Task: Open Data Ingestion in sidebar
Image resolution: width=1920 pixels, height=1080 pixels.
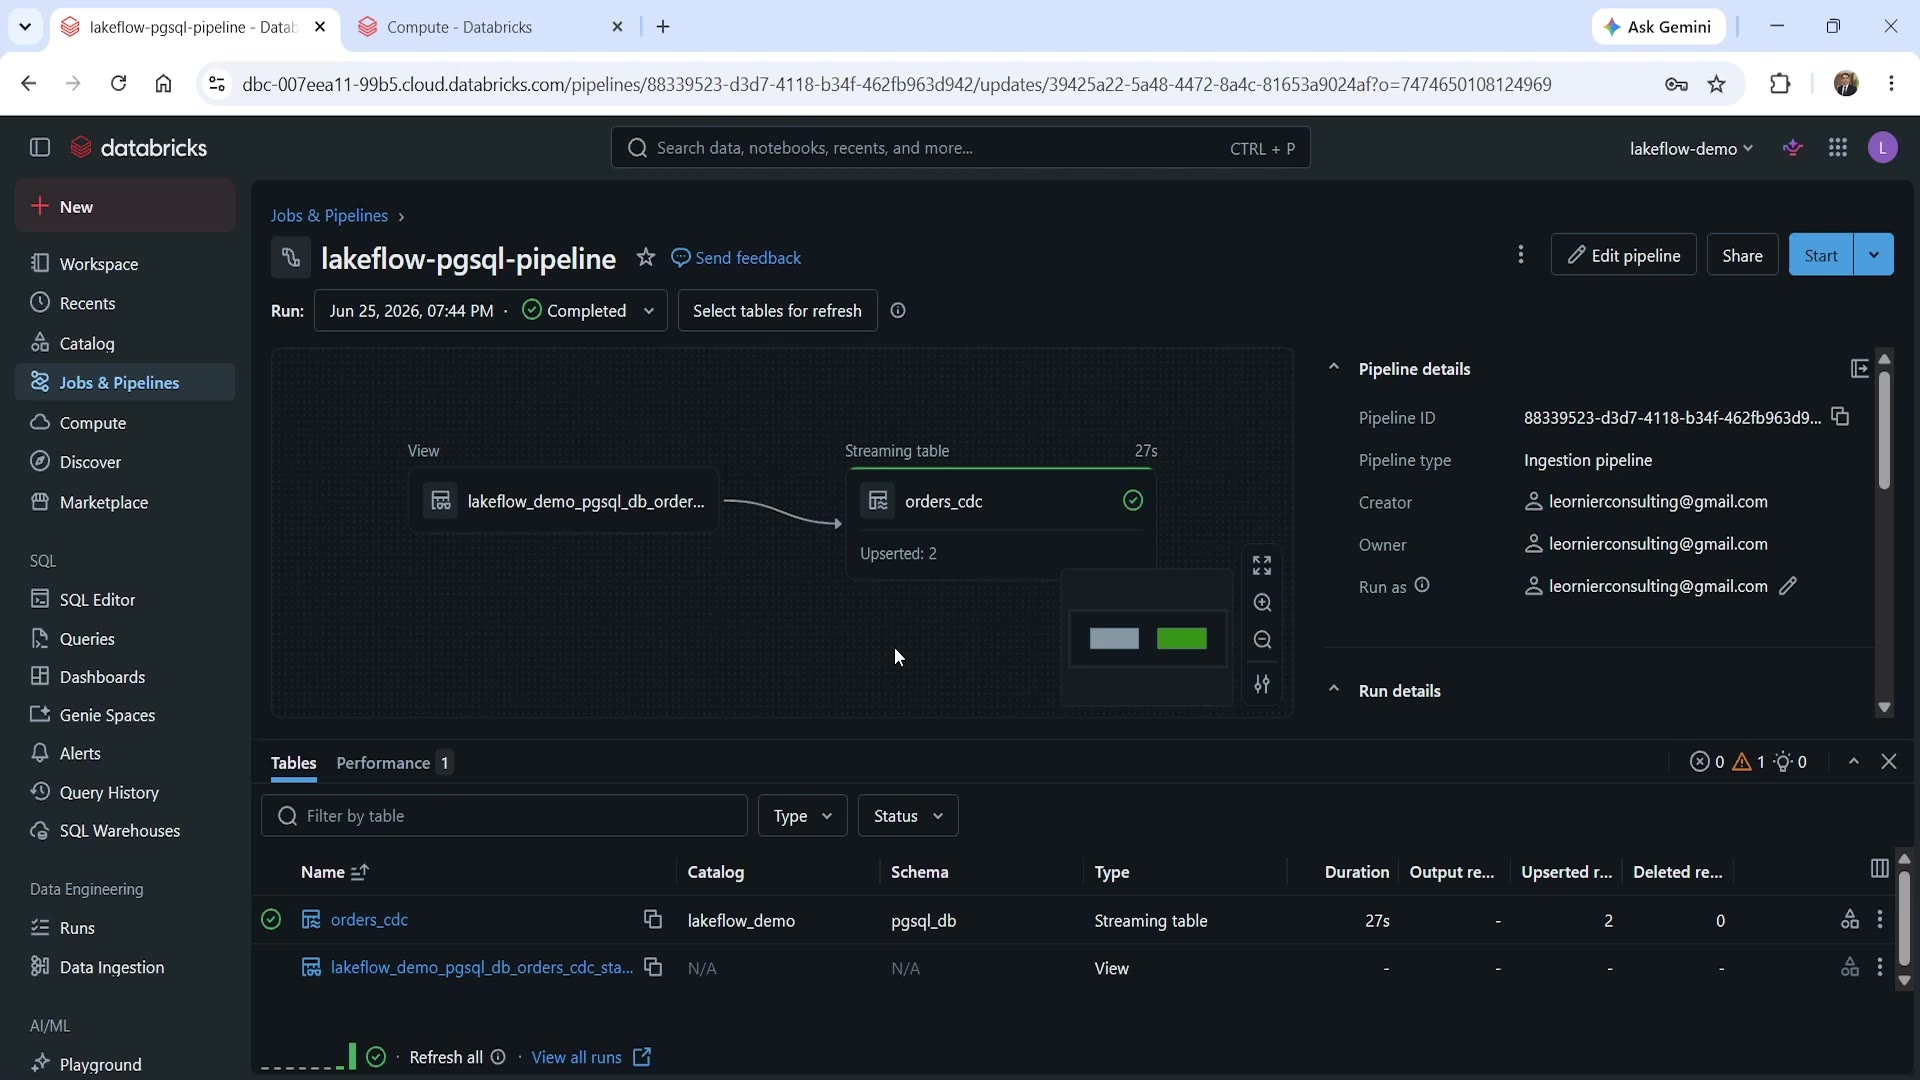Action: click(125, 967)
